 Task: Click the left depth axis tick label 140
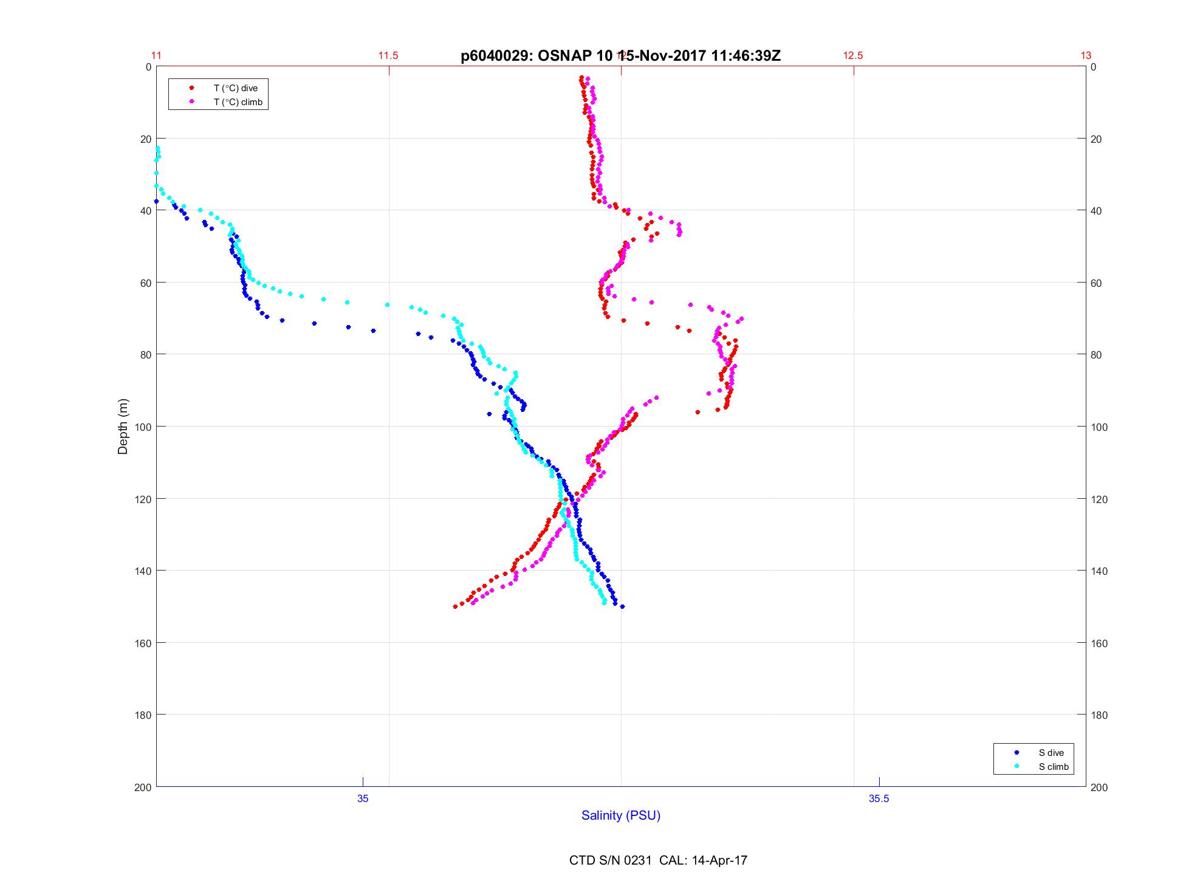(142, 571)
